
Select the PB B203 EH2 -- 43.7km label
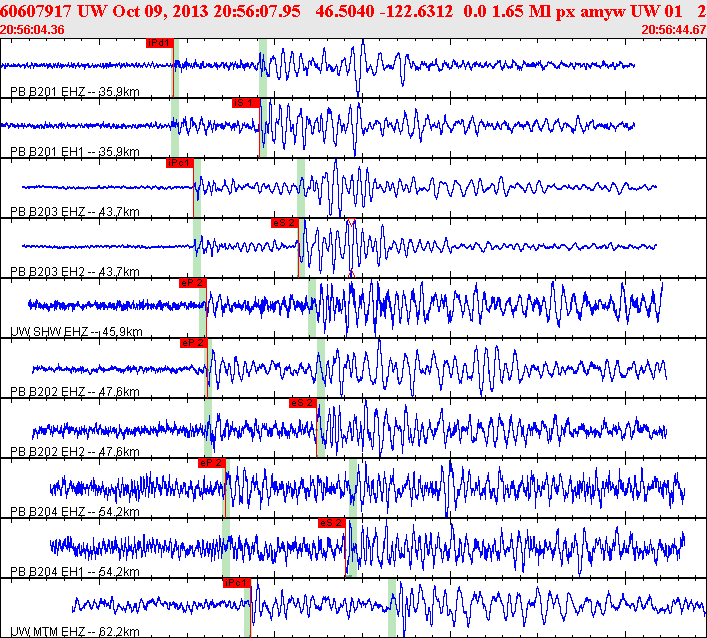coord(75,272)
